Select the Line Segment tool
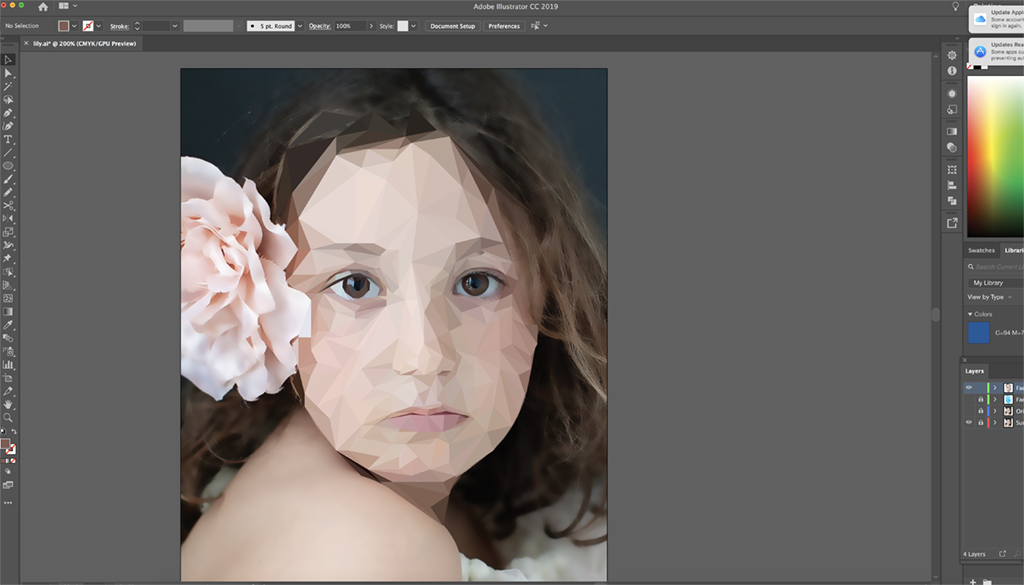This screenshot has width=1024, height=585. pos(8,152)
